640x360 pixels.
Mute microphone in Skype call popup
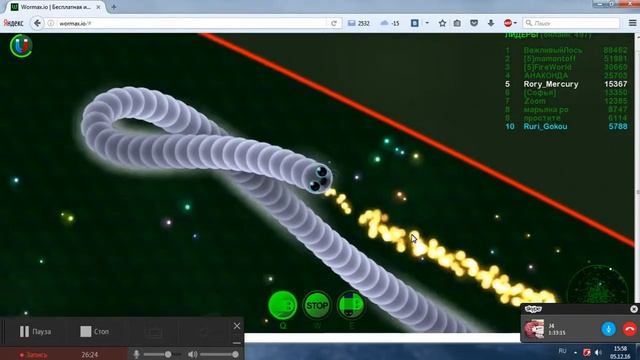coord(608,329)
